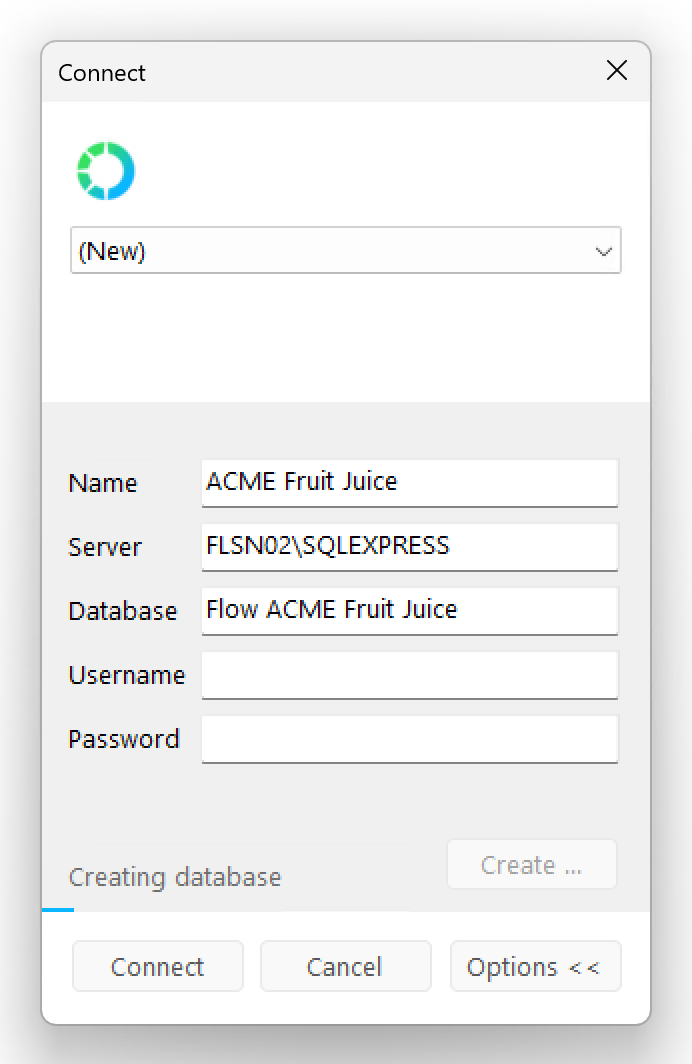Click the Server field with FLSN02\SQLEXPRESS

tap(410, 547)
